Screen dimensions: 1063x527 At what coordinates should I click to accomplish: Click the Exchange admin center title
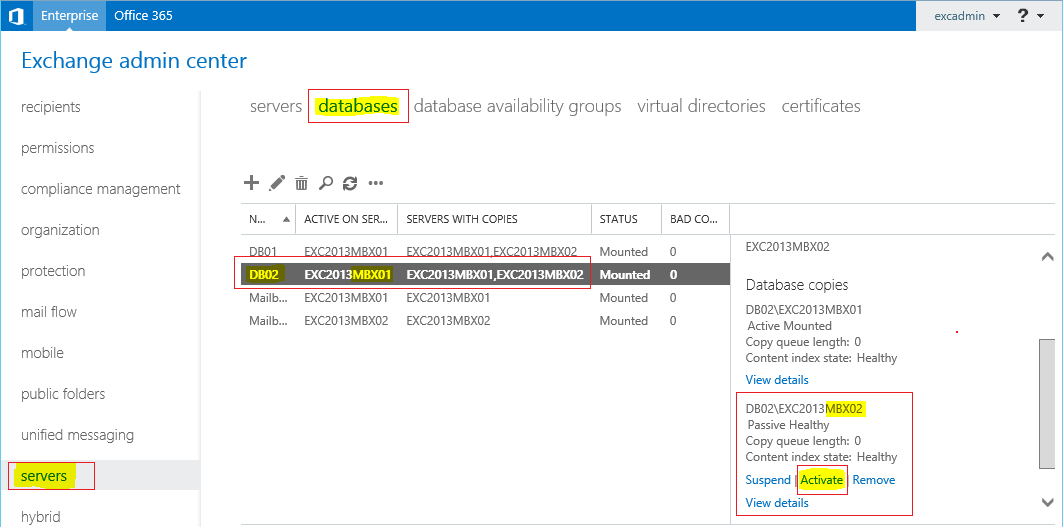pyautogui.click(x=134, y=61)
